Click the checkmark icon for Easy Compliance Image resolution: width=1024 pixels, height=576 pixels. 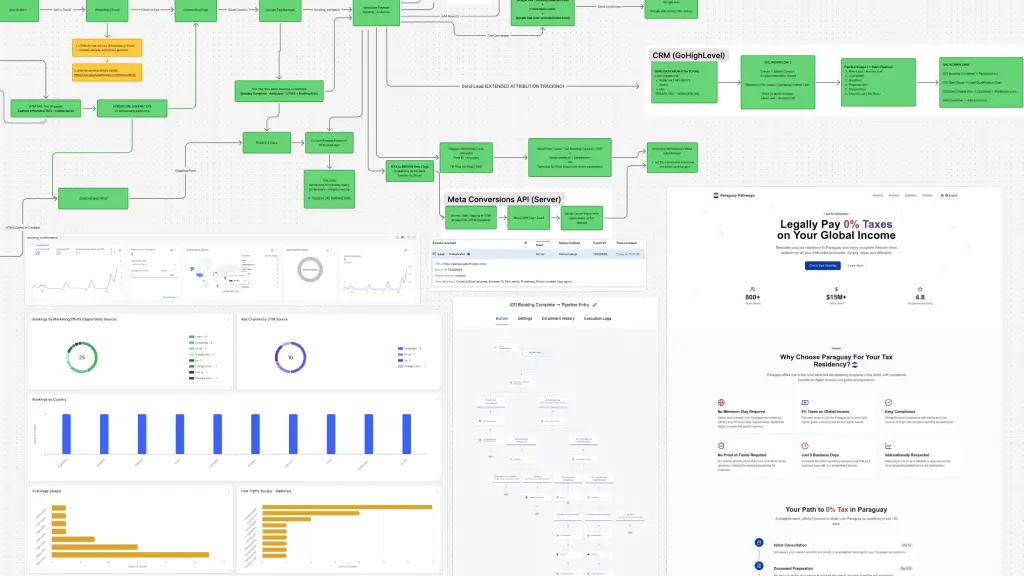coord(888,403)
